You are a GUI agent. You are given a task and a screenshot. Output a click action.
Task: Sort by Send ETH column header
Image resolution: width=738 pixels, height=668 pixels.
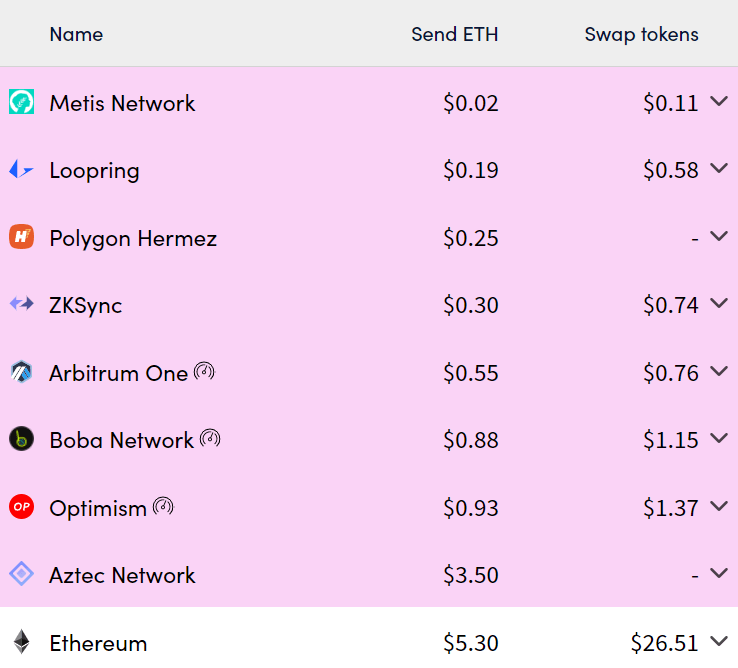pyautogui.click(x=455, y=34)
